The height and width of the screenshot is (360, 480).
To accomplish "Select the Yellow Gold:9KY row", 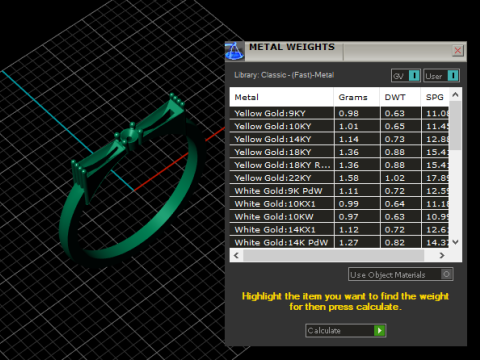I will point(339,113).
